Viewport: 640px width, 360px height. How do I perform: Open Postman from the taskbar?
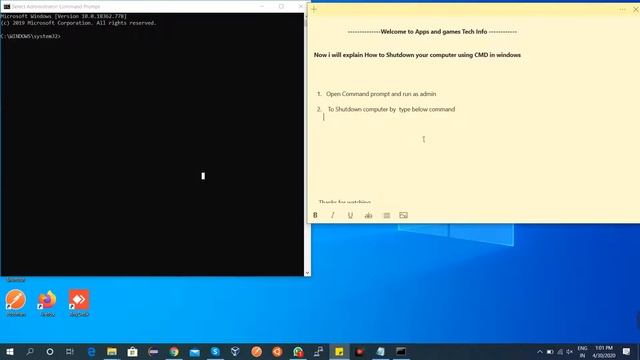256,351
